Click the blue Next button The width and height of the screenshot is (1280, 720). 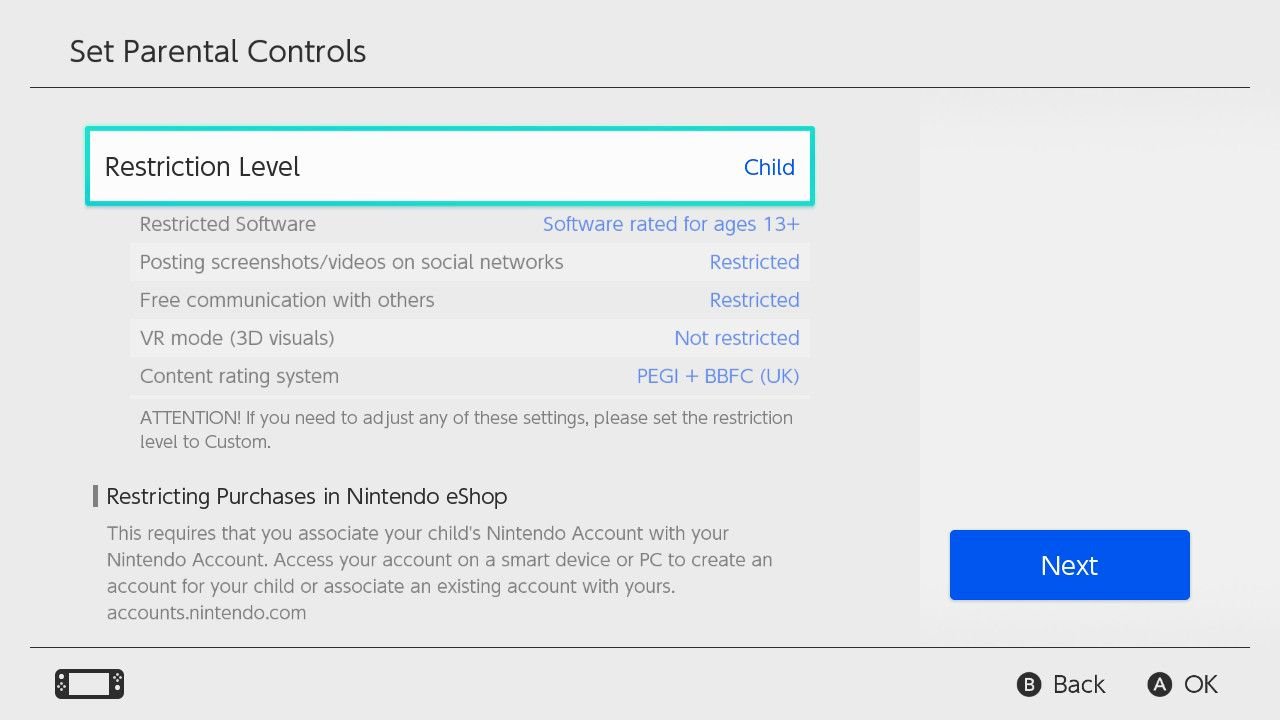1069,565
